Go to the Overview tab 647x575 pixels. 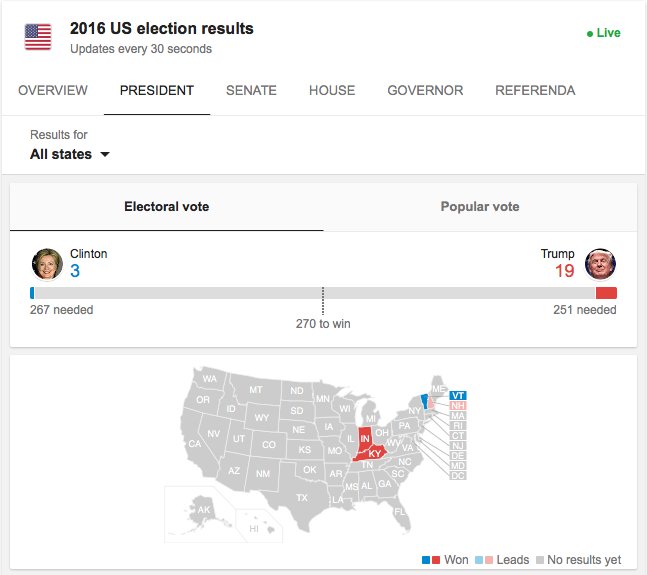[x=53, y=90]
